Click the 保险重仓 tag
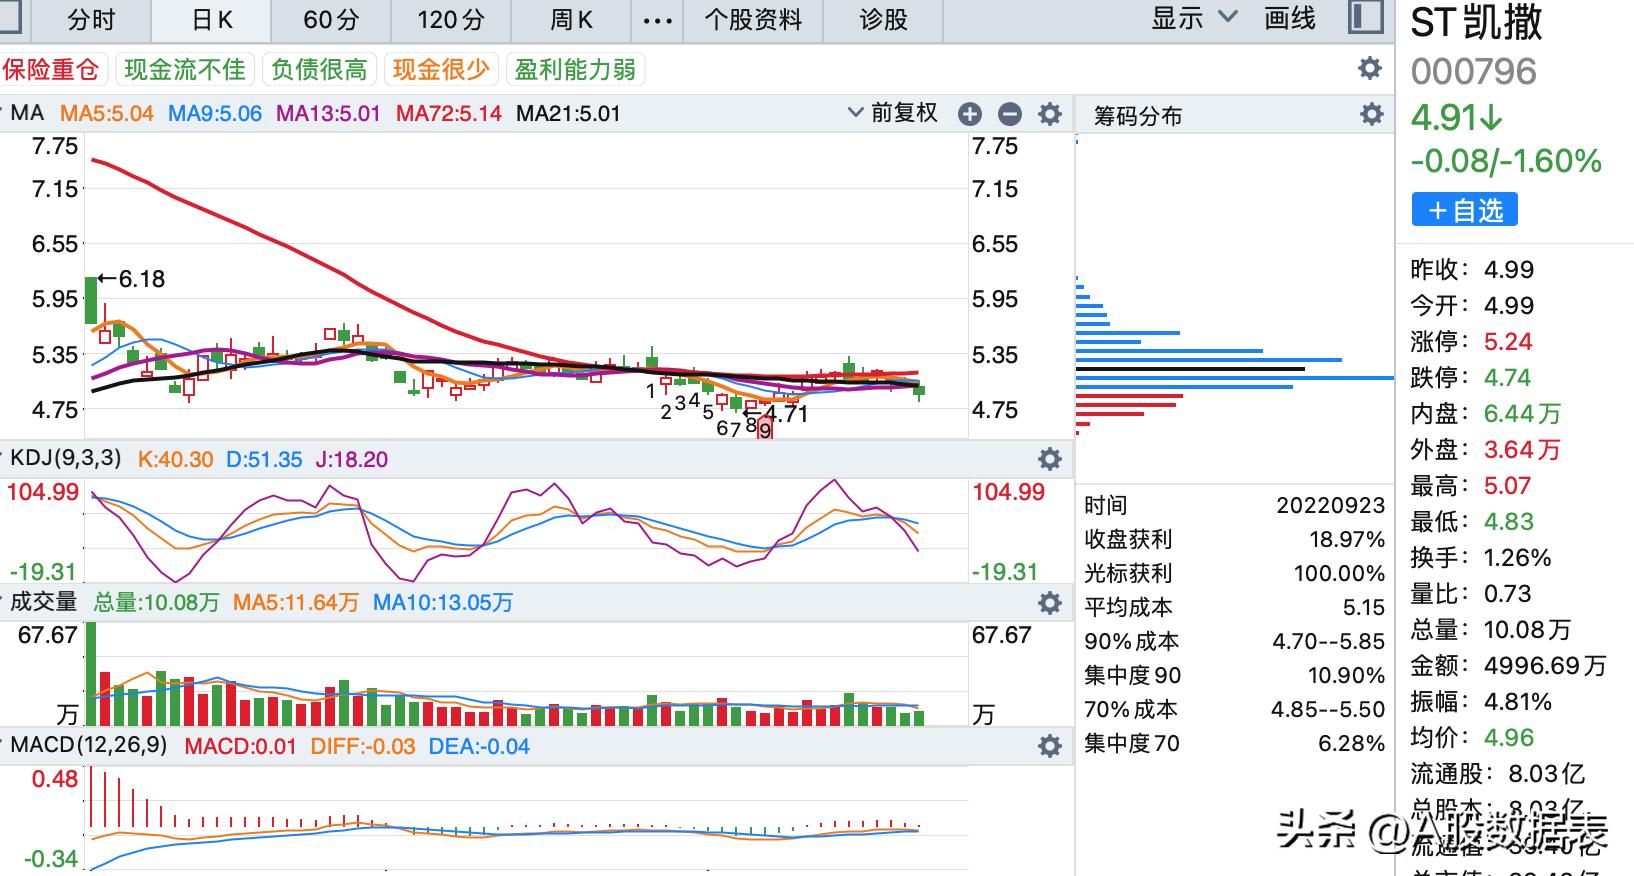1634x876 pixels. point(51,69)
